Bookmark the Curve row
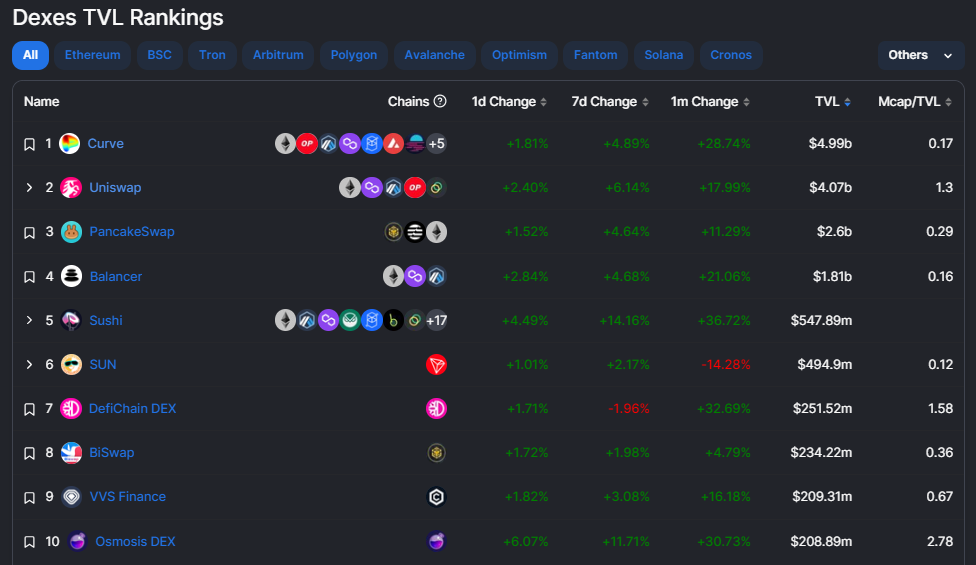Image resolution: width=976 pixels, height=565 pixels. click(29, 144)
